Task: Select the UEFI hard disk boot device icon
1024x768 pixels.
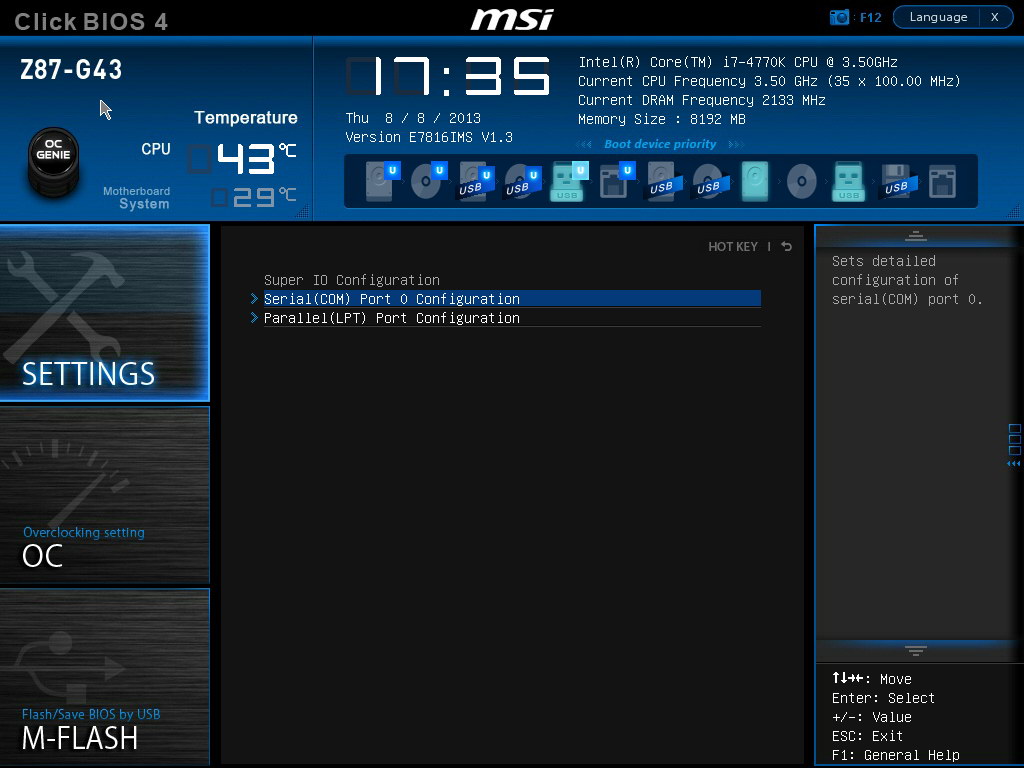Action: click(382, 181)
